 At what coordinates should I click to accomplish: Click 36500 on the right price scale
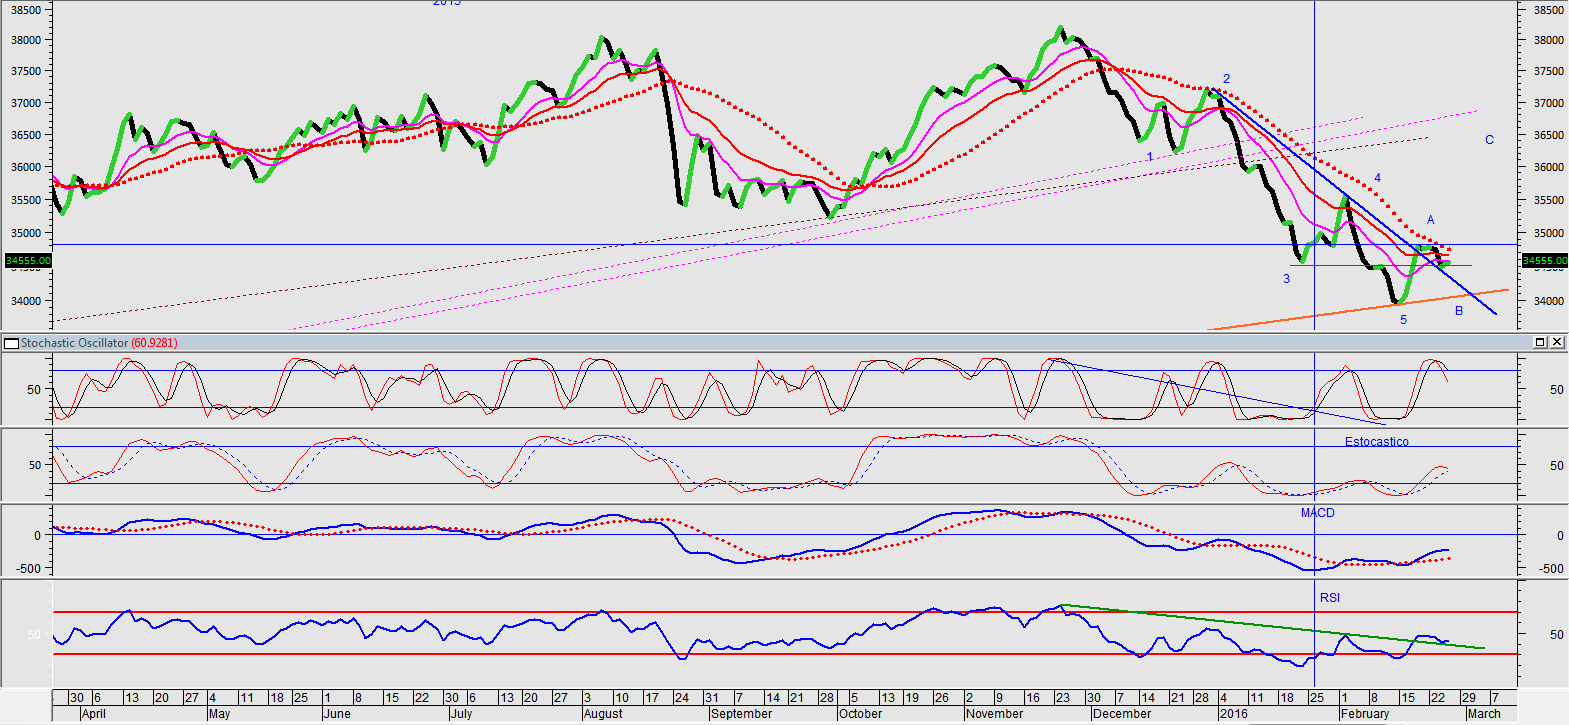1549,135
